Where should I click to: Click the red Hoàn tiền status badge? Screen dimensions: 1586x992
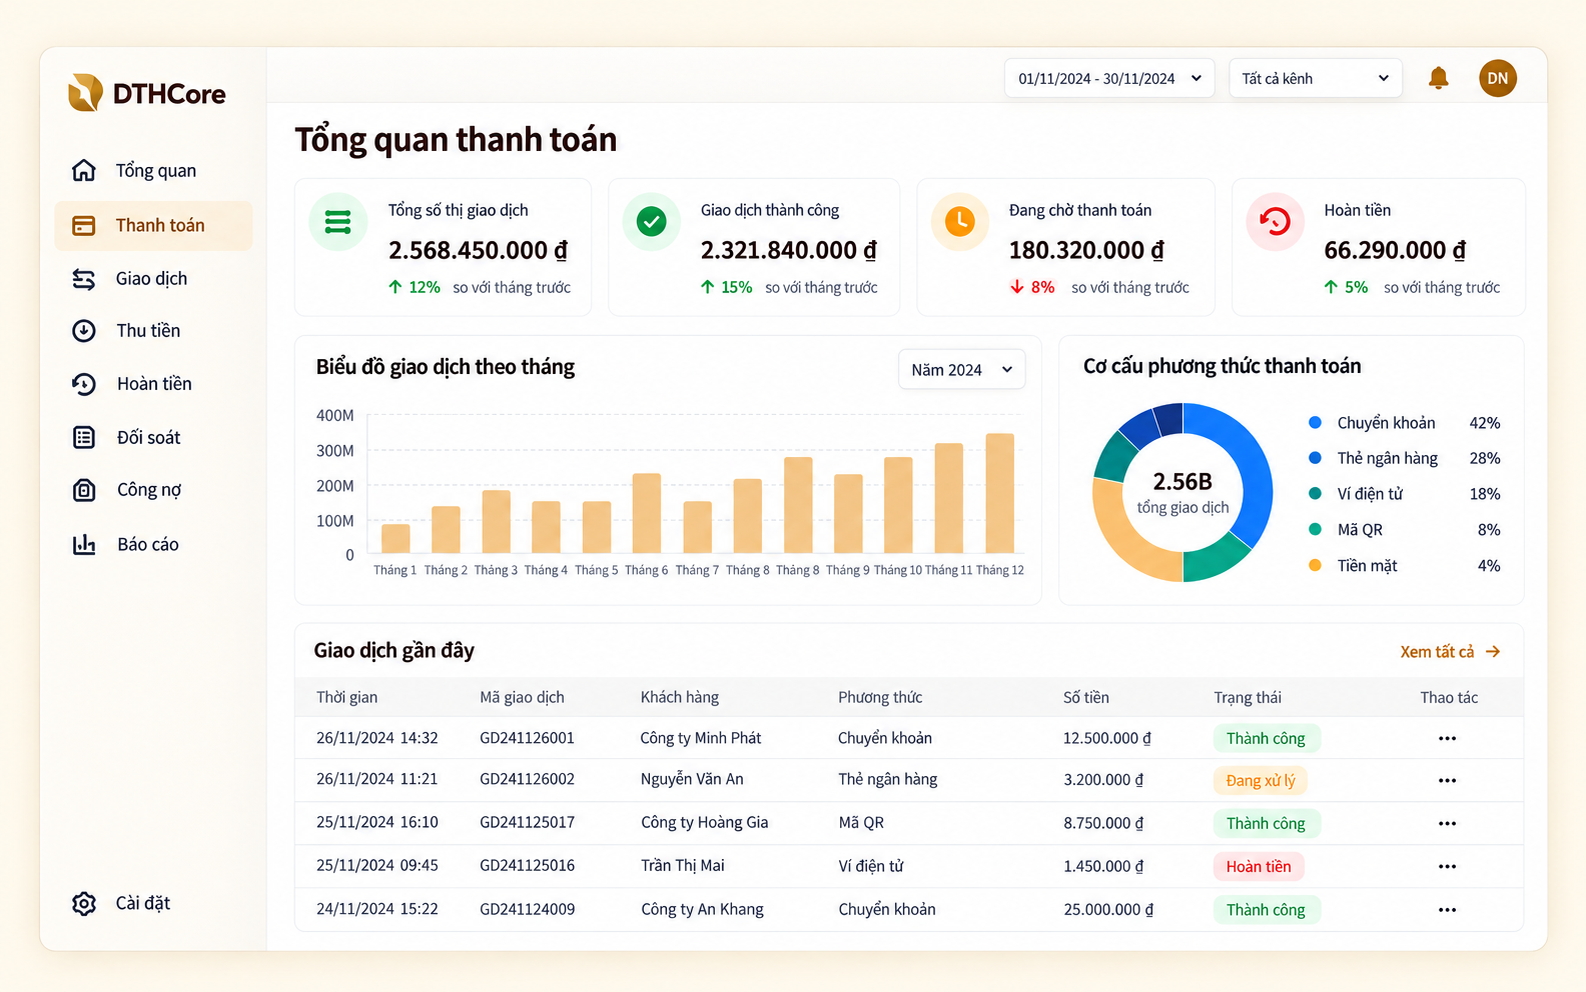[x=1258, y=866]
